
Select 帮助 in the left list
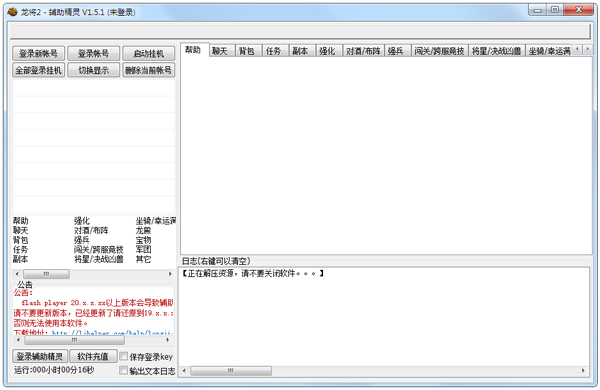click(21, 221)
